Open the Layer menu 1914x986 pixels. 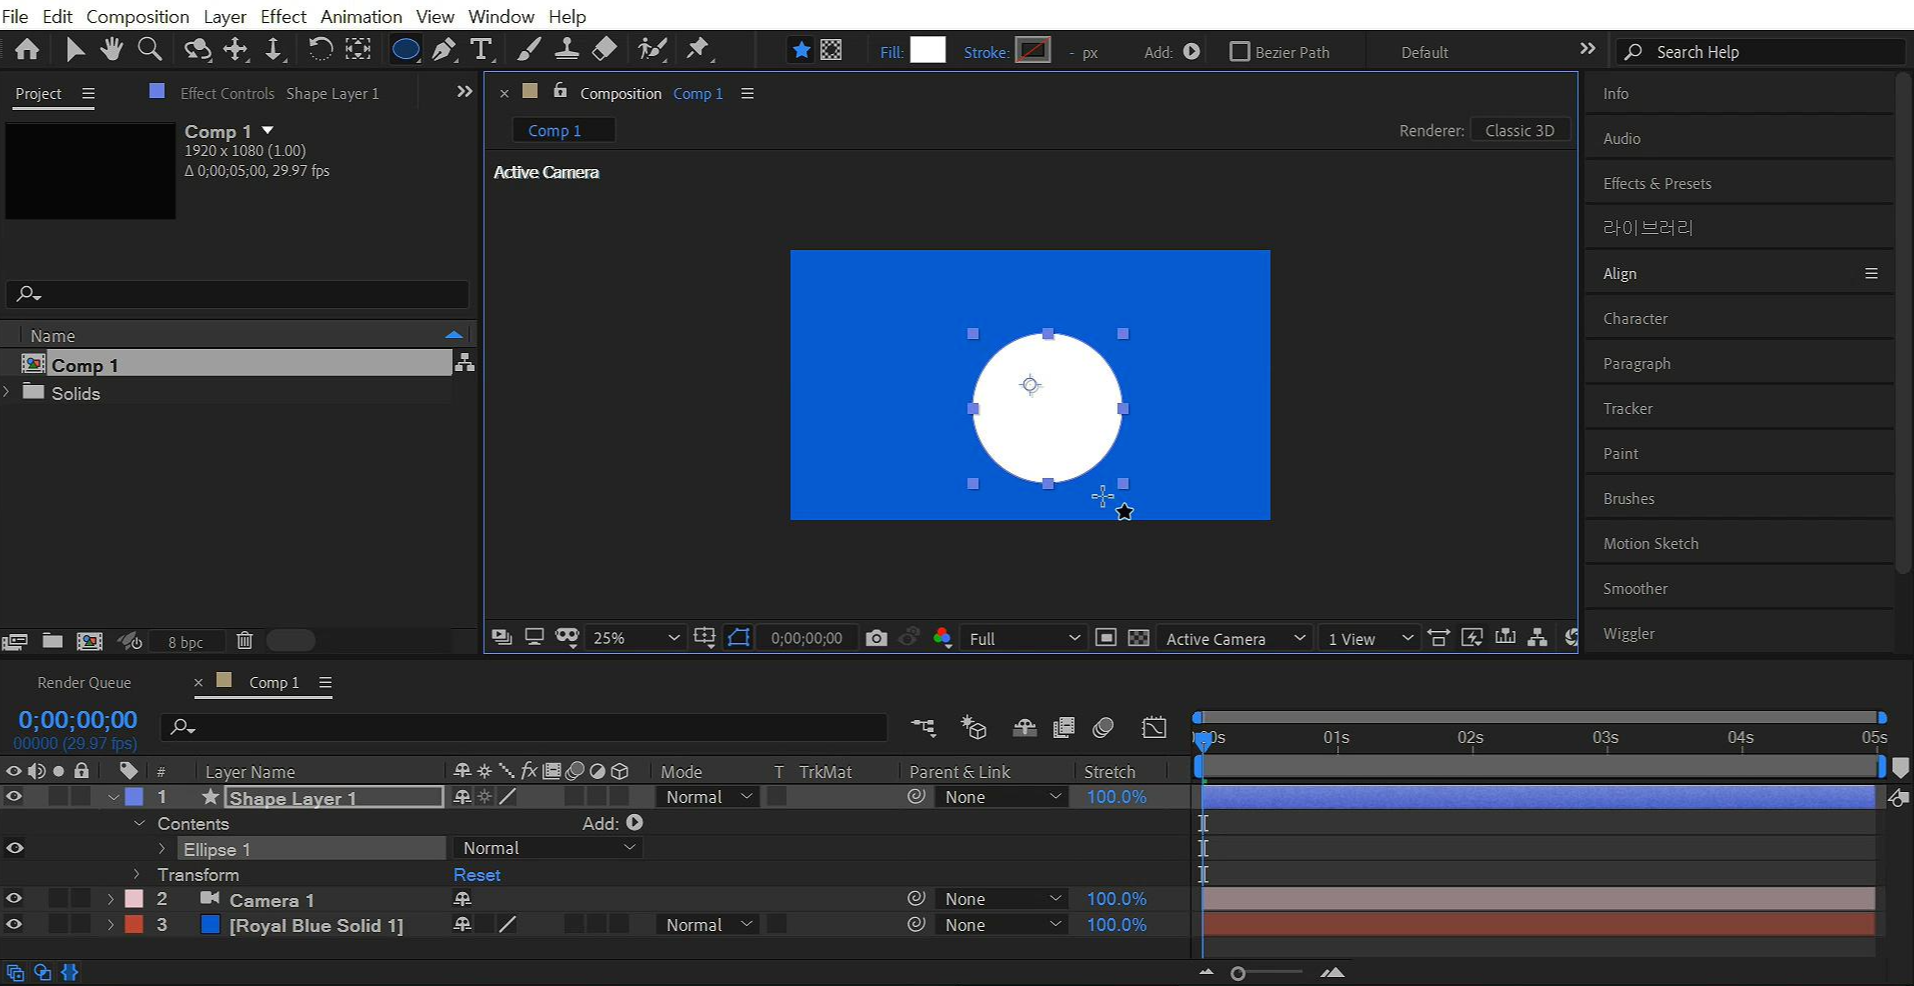click(225, 16)
